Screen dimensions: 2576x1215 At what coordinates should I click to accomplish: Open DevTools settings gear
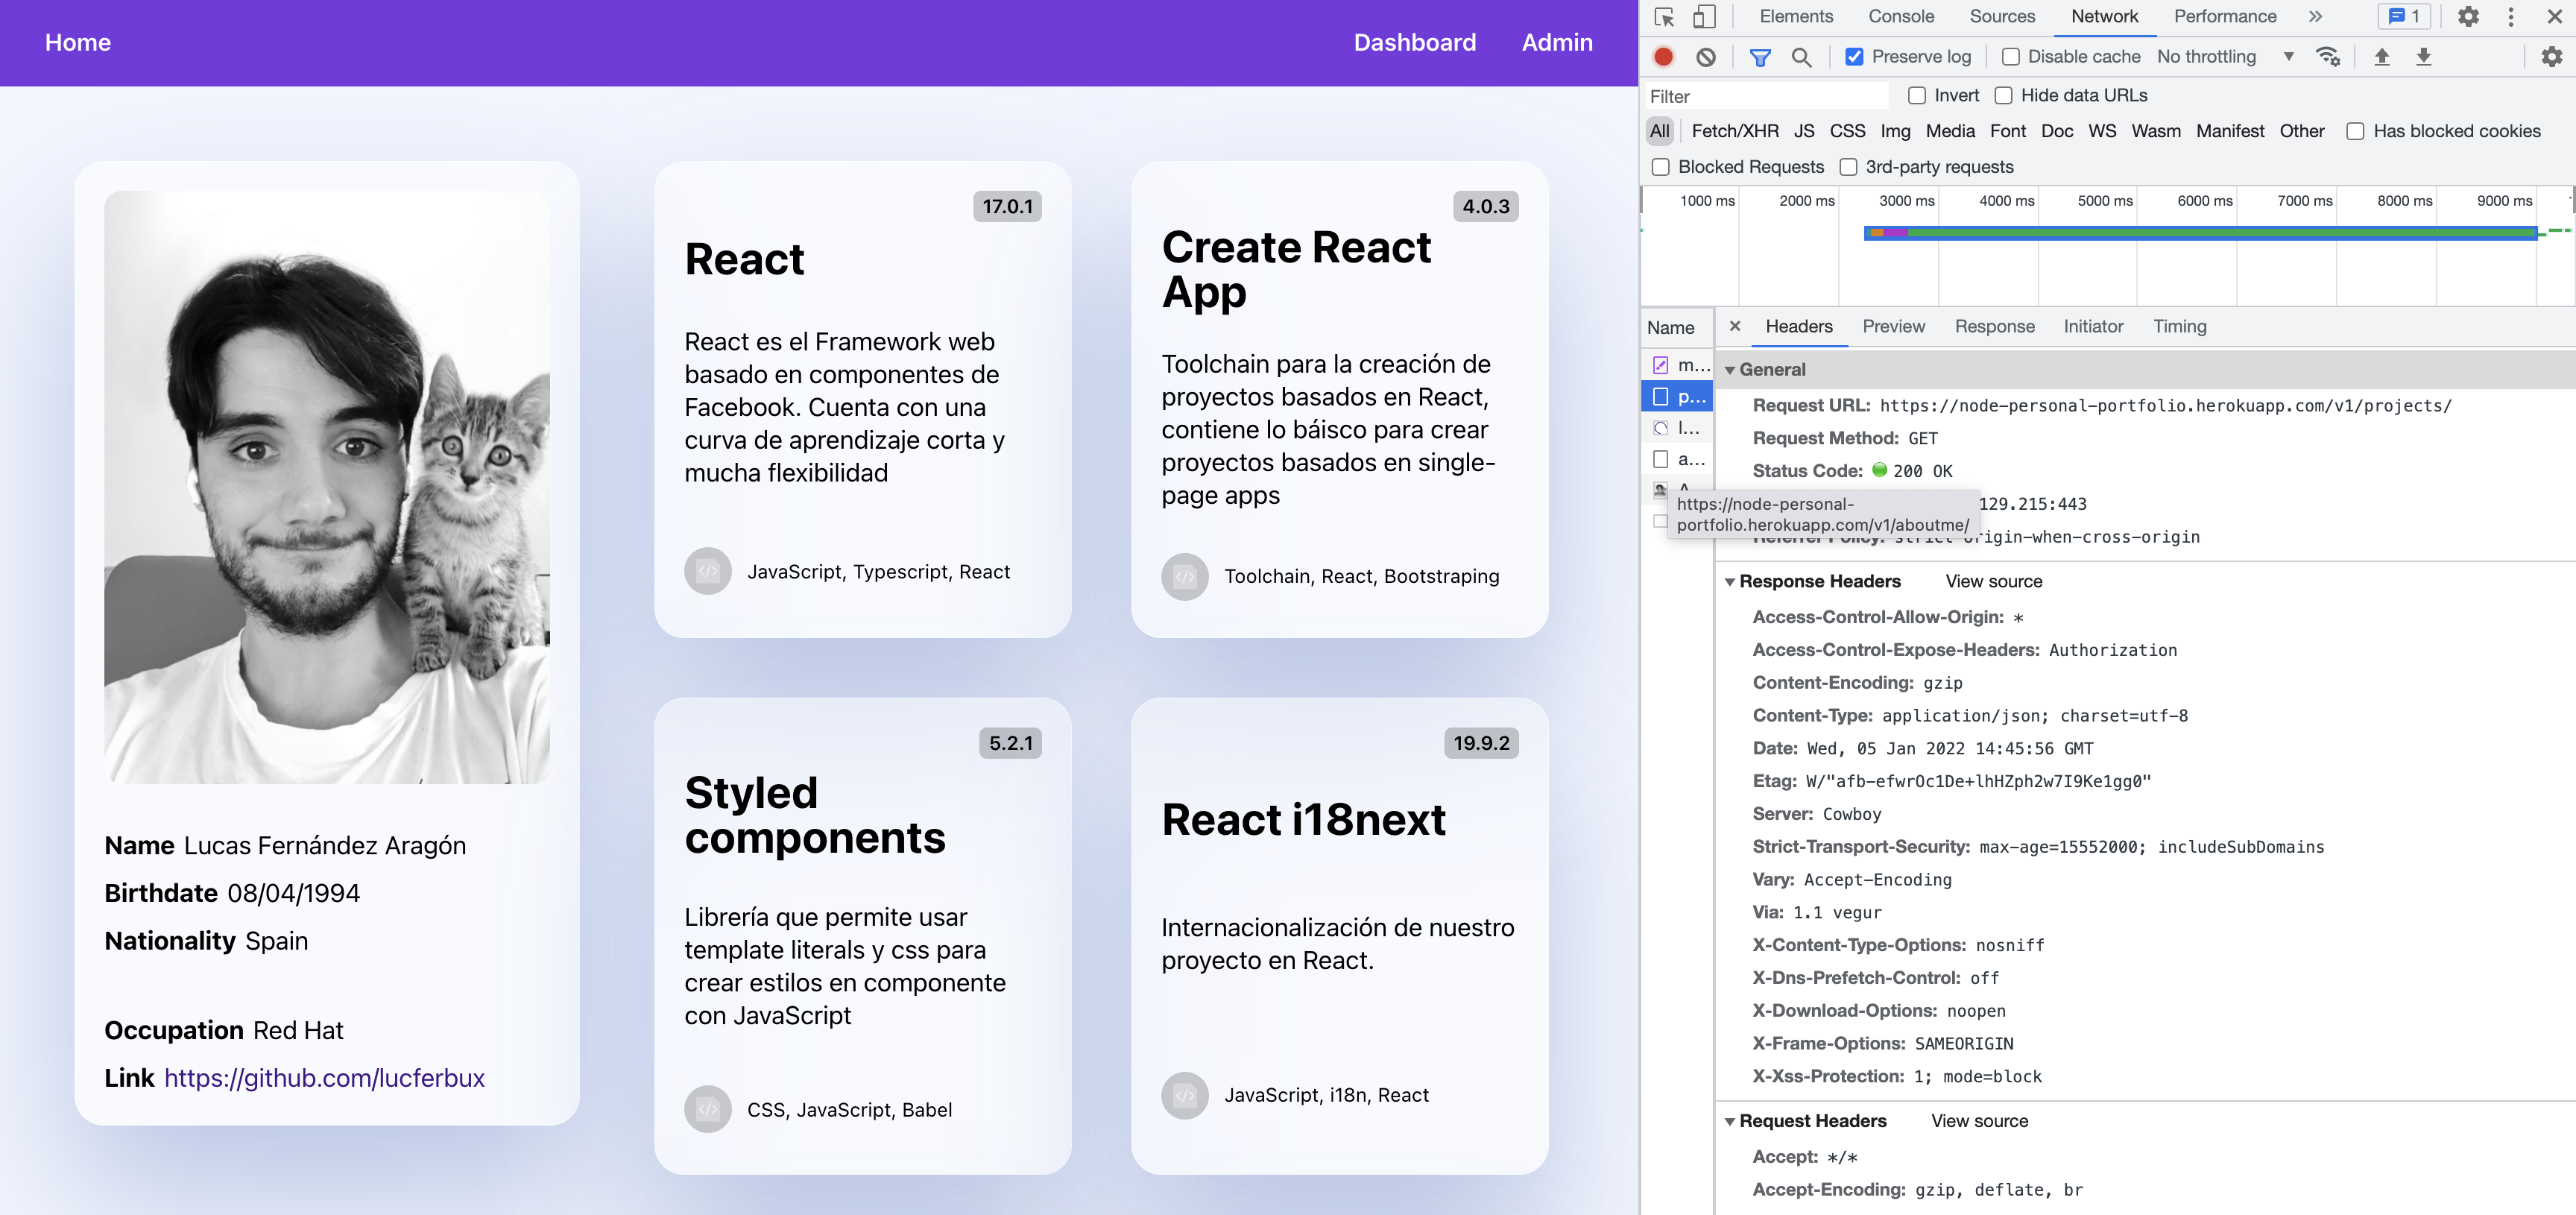pos(2468,17)
